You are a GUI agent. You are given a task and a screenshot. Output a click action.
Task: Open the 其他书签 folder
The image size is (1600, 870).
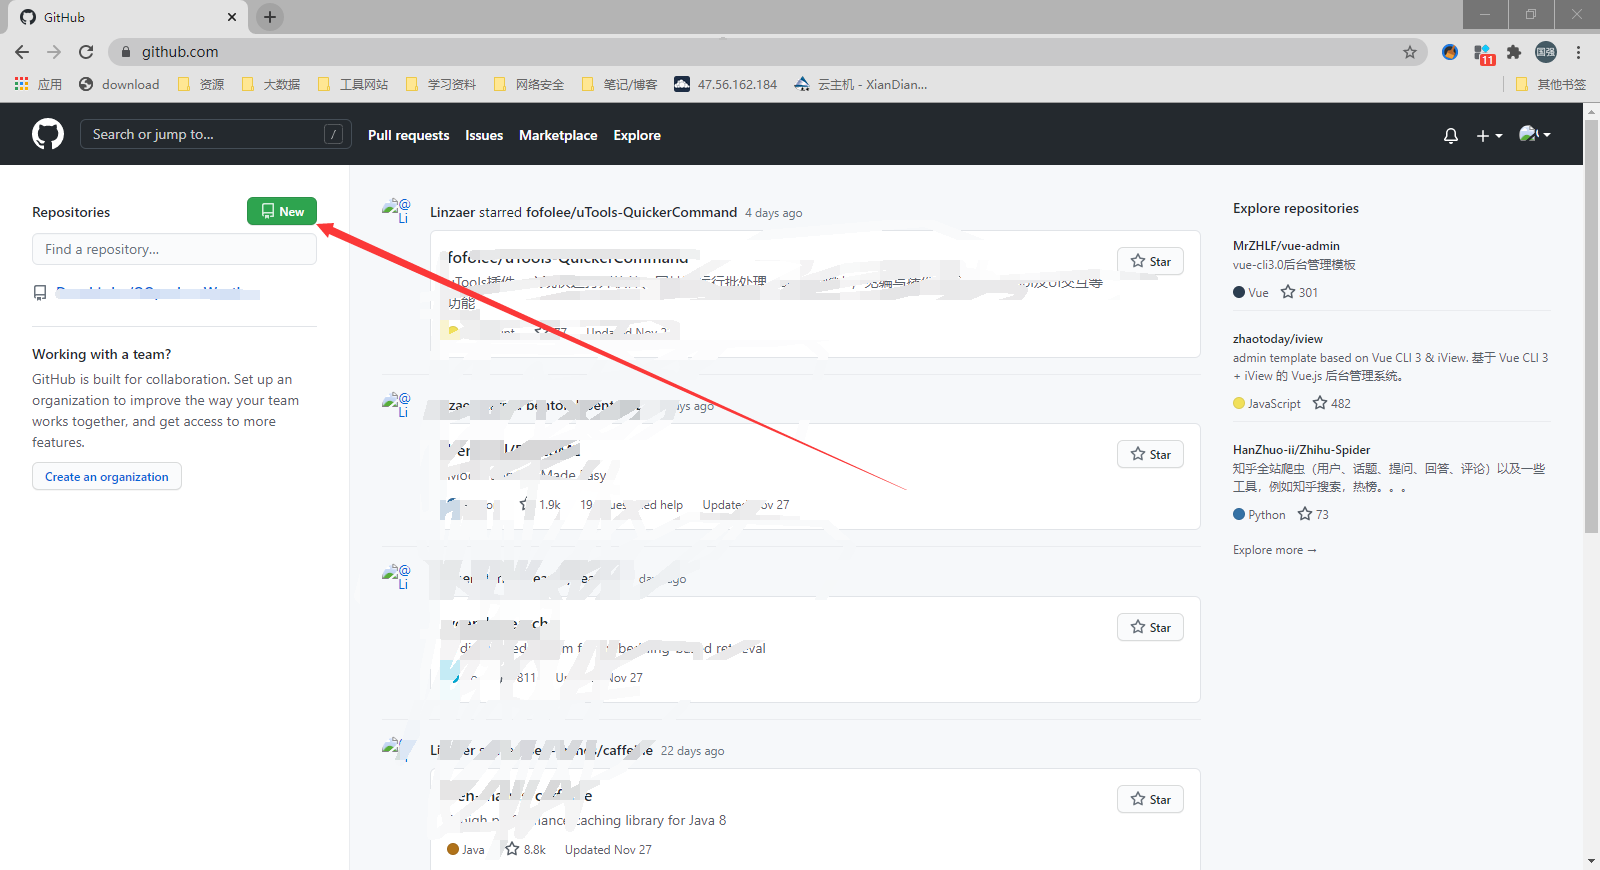point(1551,84)
